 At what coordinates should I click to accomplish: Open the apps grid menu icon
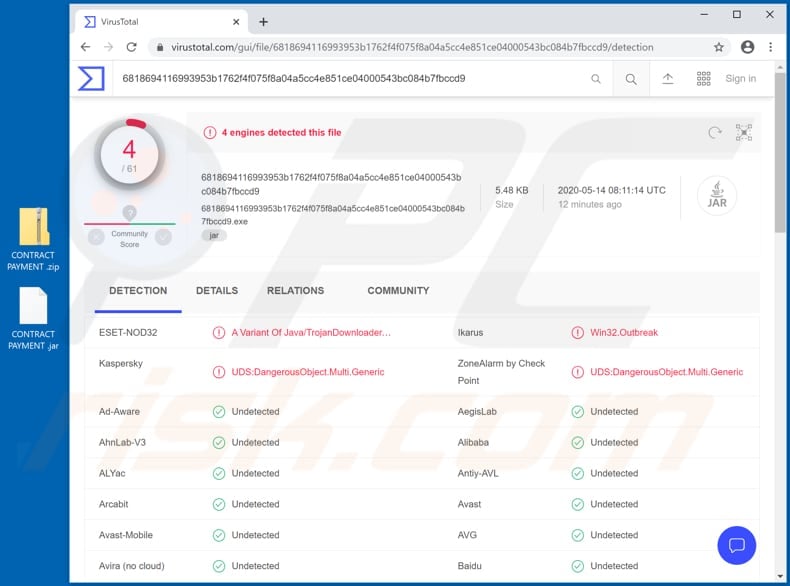point(703,79)
